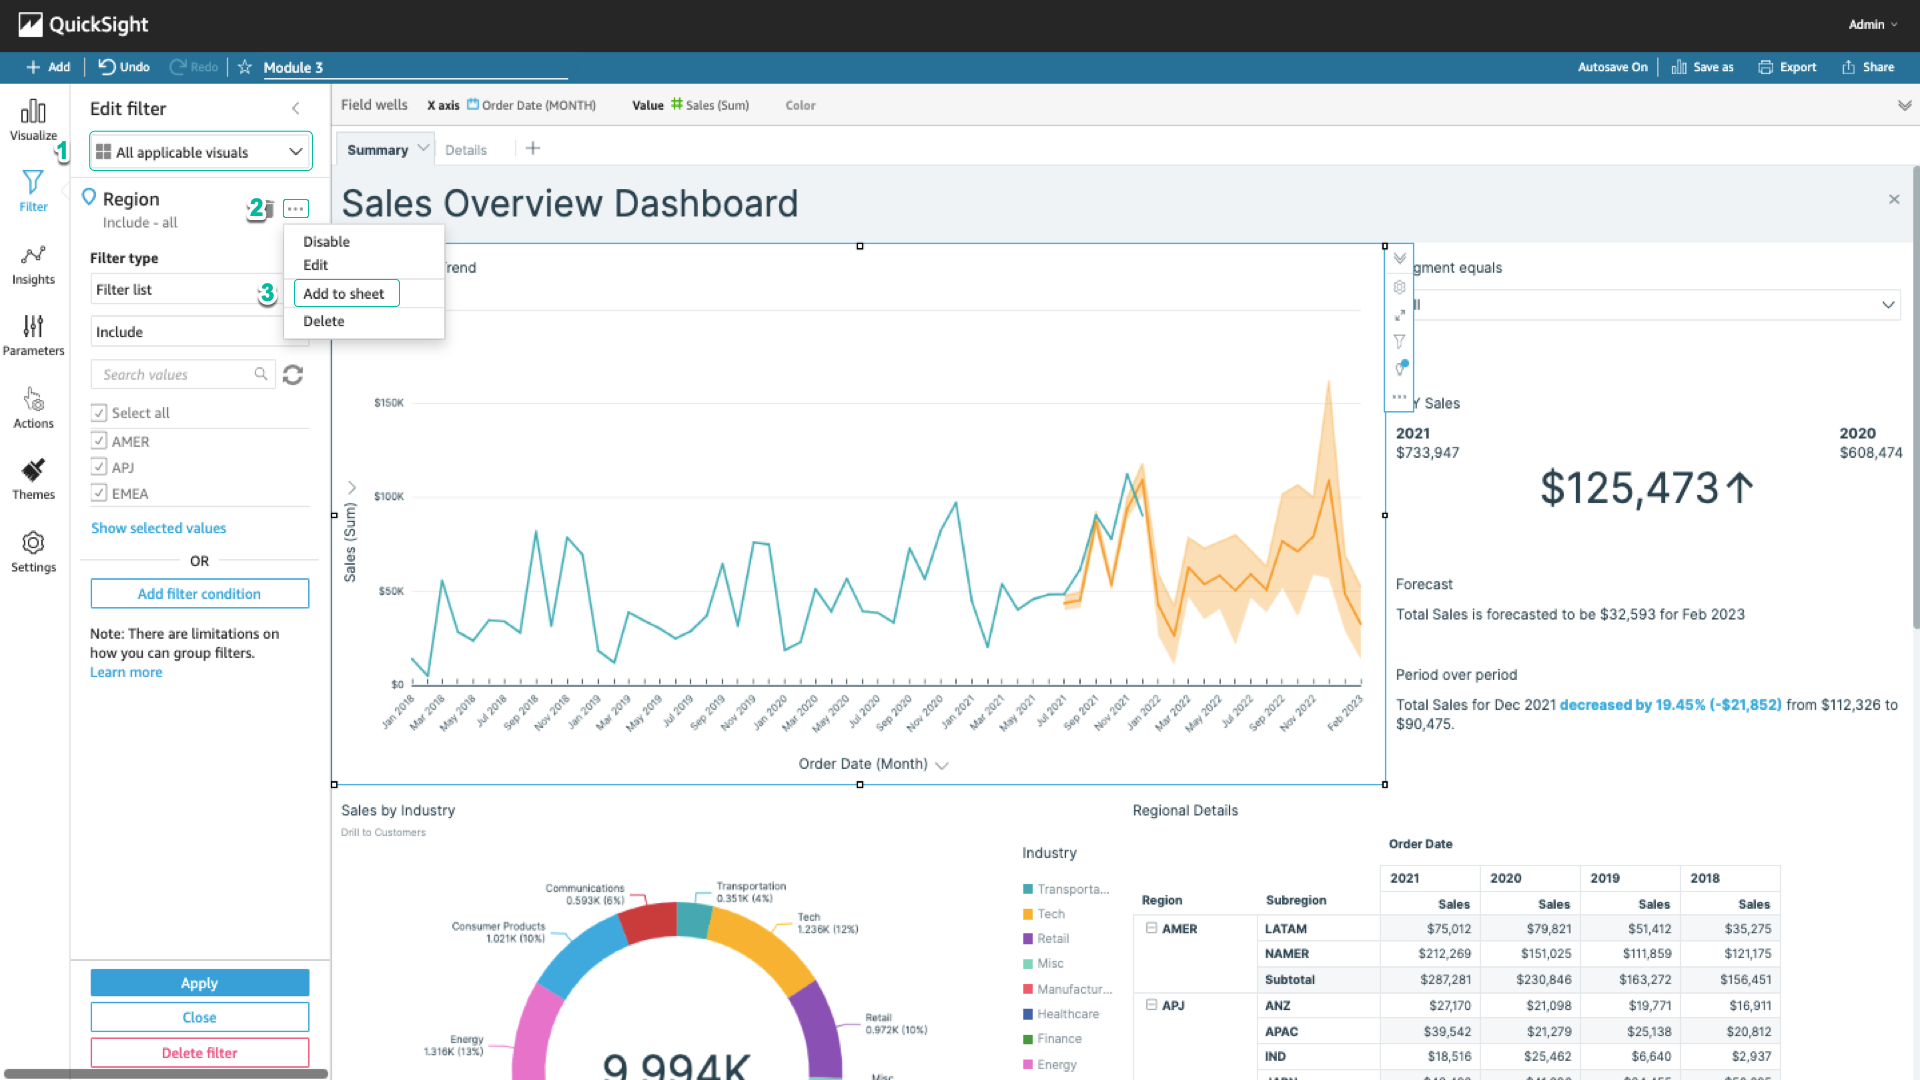Refresh the filter values list
Screen dimensions: 1920x1080
click(293, 375)
